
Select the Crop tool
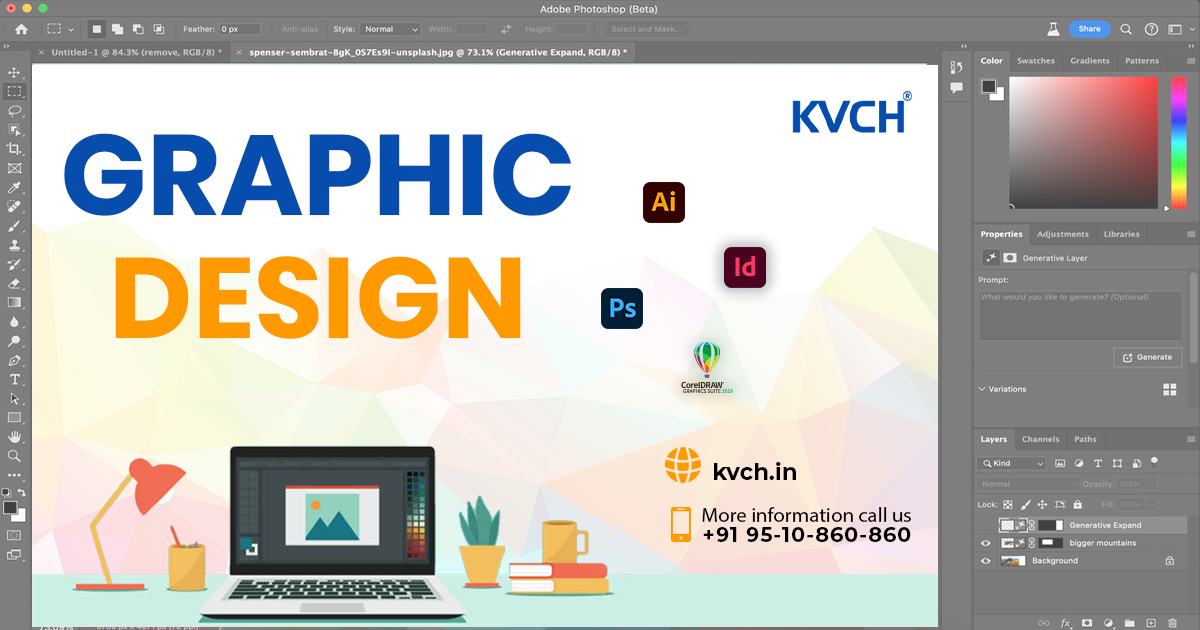point(14,149)
